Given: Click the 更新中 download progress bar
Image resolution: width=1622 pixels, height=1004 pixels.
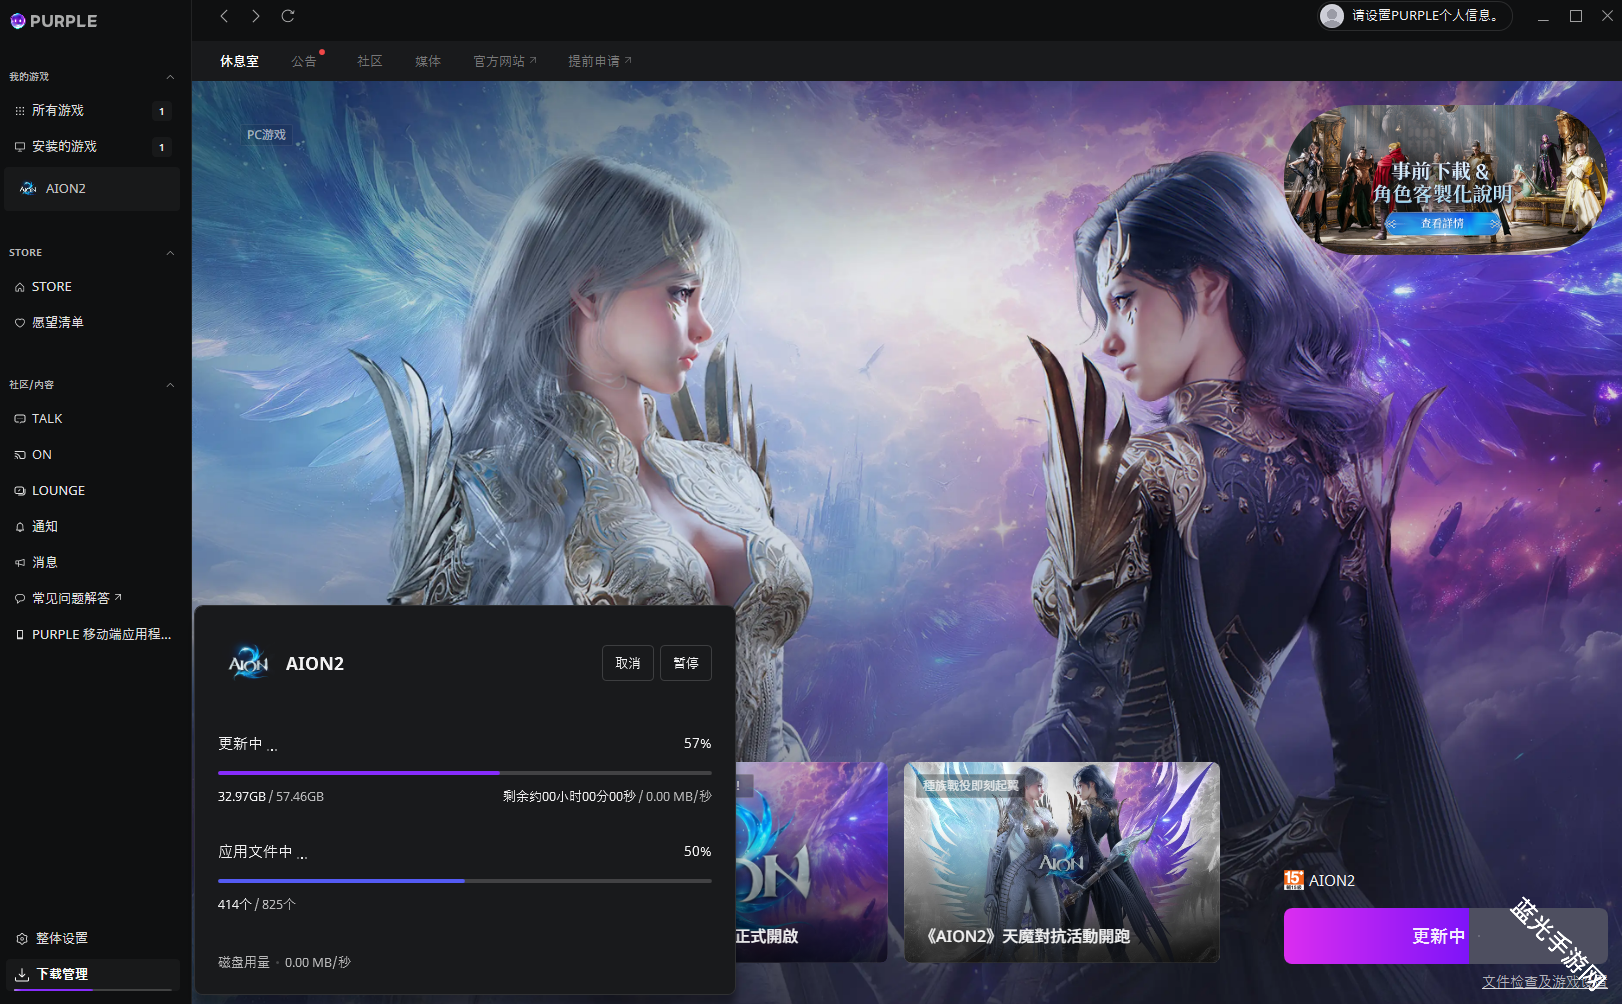Looking at the screenshot, I should [x=464, y=773].
